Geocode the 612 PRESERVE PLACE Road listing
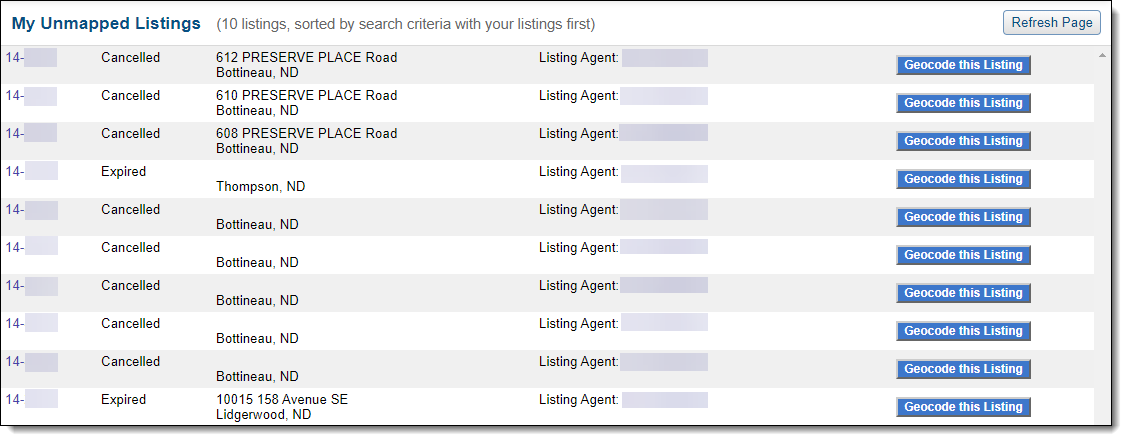1127x441 pixels. pyautogui.click(x=963, y=65)
